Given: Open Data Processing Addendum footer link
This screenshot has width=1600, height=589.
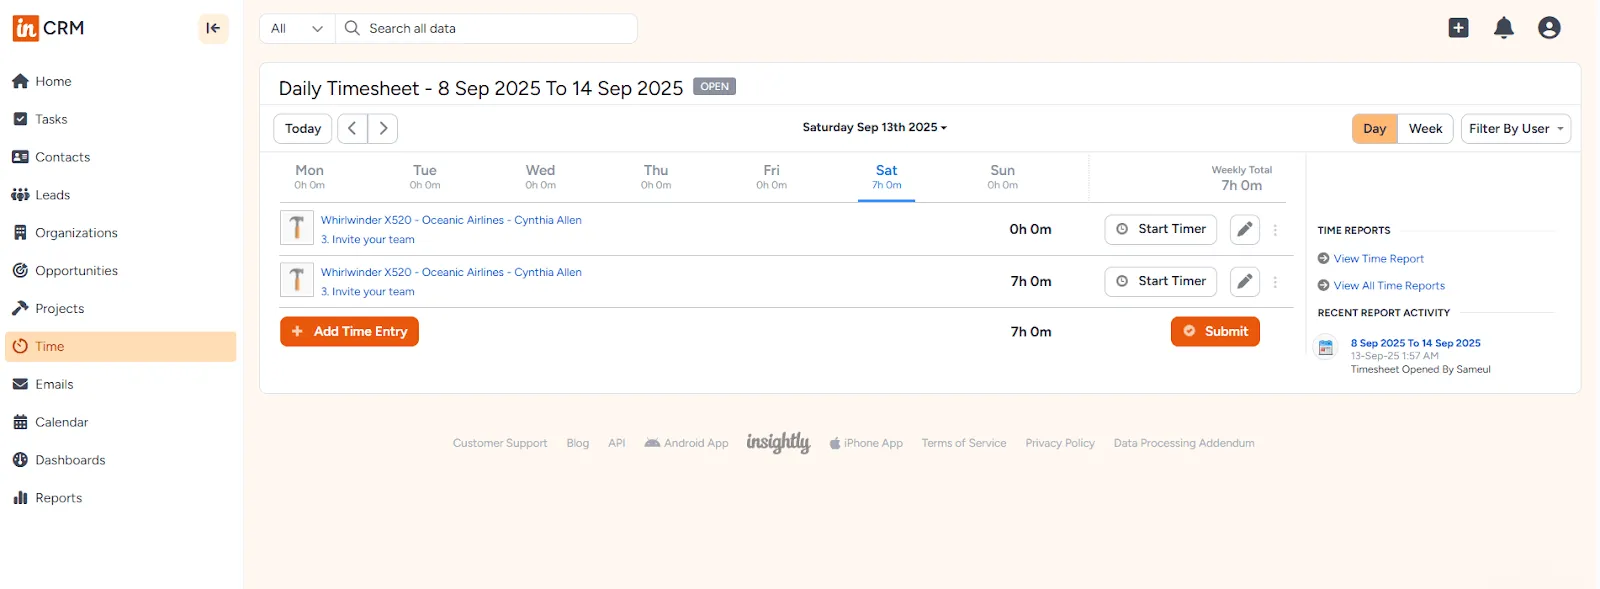Looking at the screenshot, I should pyautogui.click(x=1184, y=443).
